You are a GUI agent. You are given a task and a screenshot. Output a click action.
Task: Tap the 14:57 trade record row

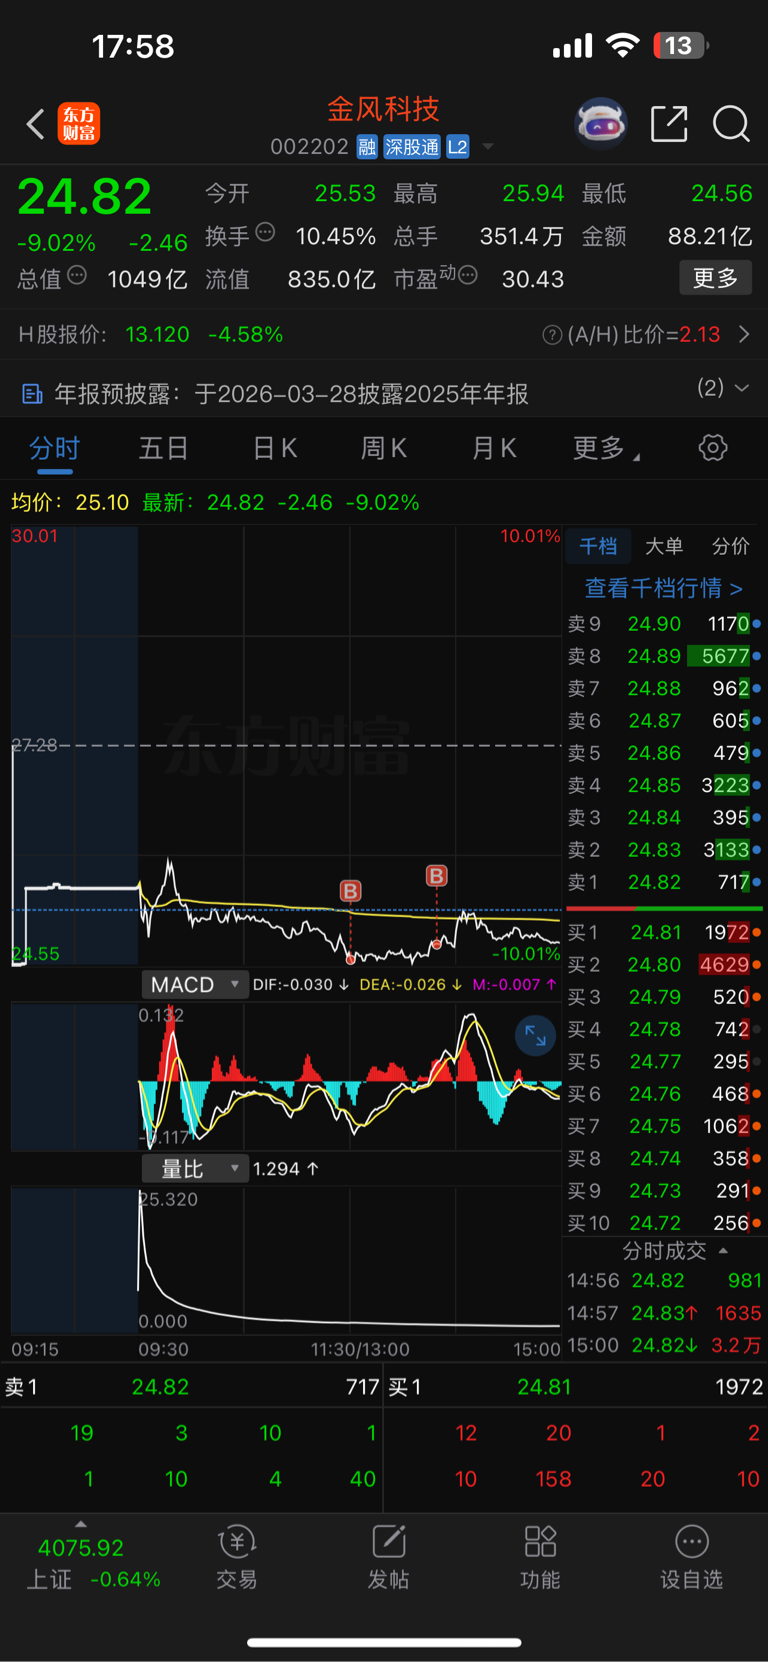(664, 1313)
